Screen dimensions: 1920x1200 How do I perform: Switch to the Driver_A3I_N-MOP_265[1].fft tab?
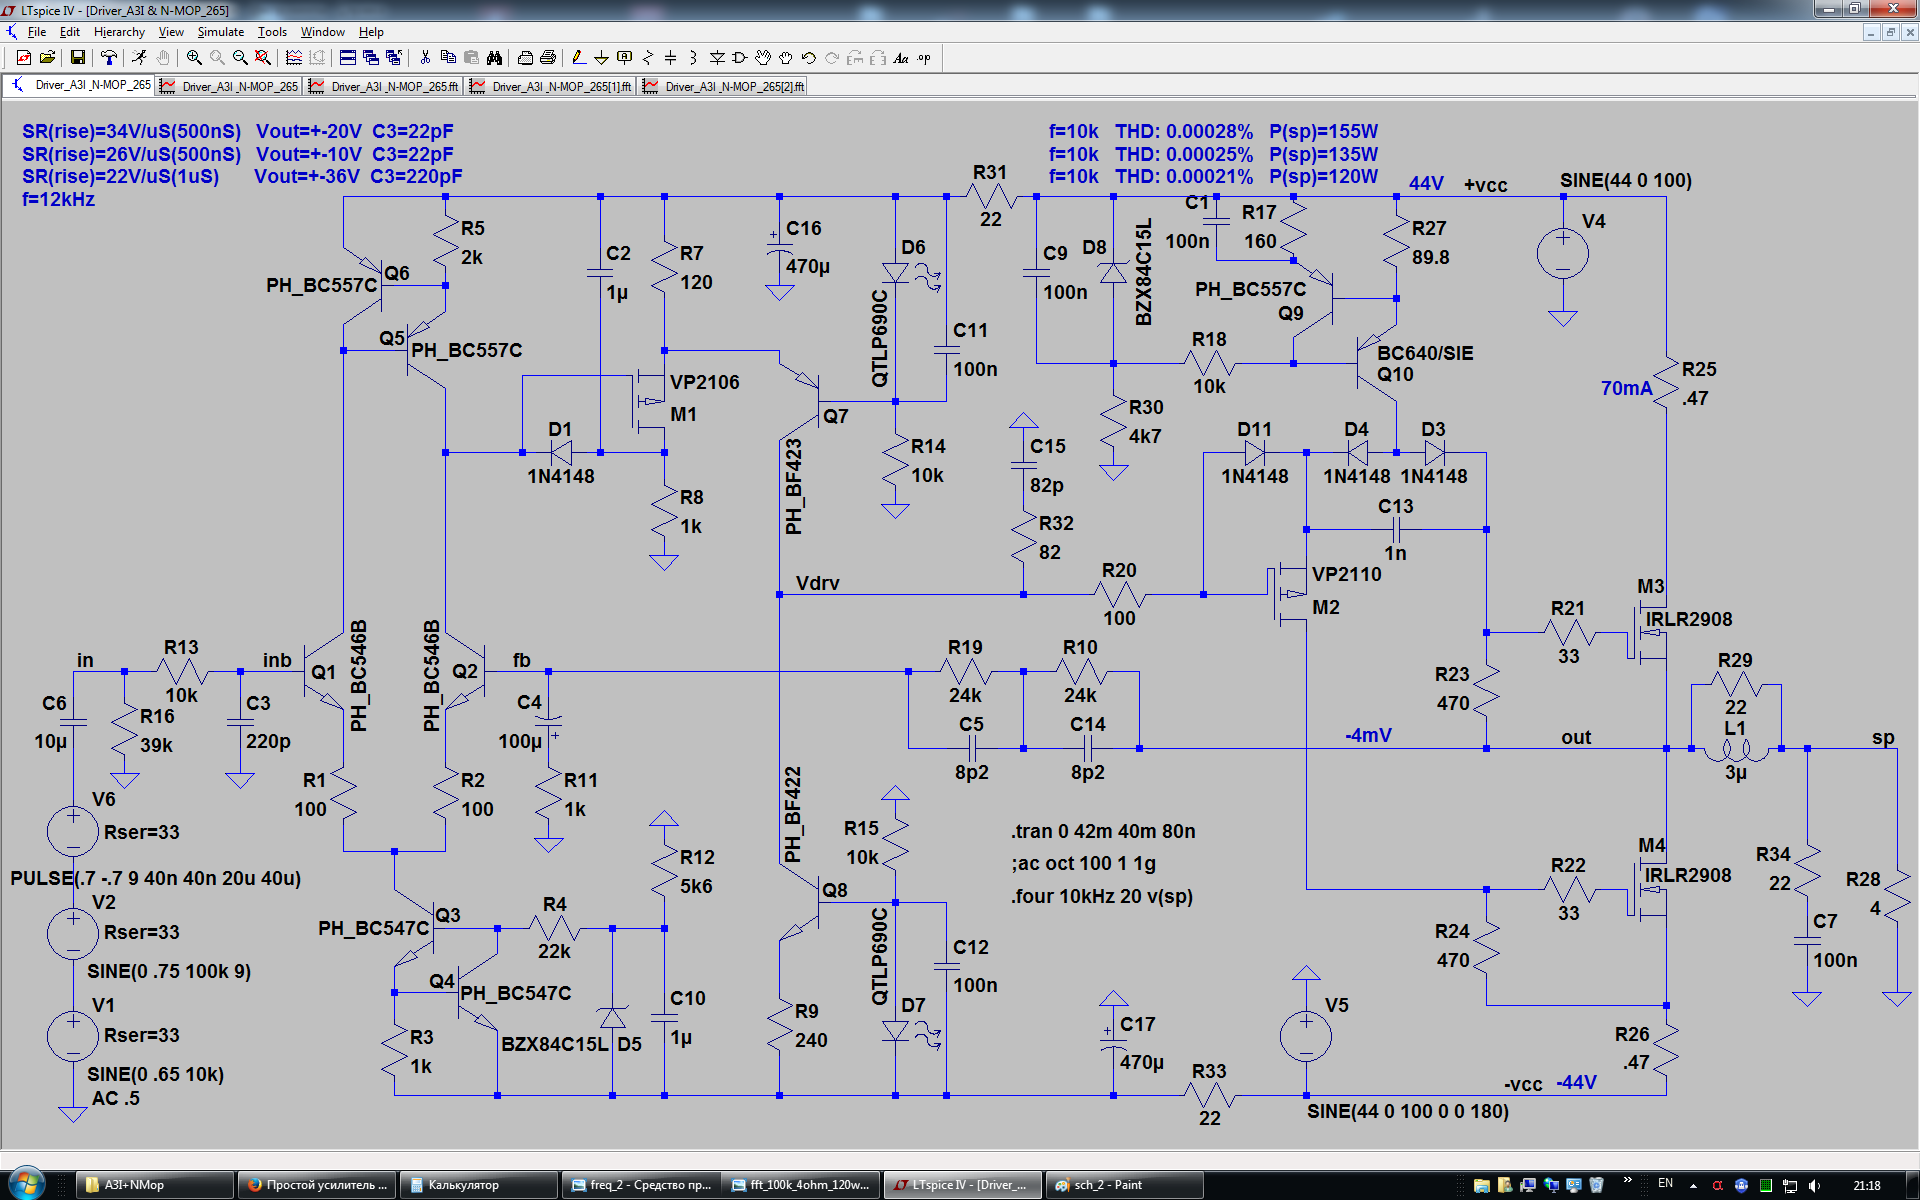[x=551, y=87]
